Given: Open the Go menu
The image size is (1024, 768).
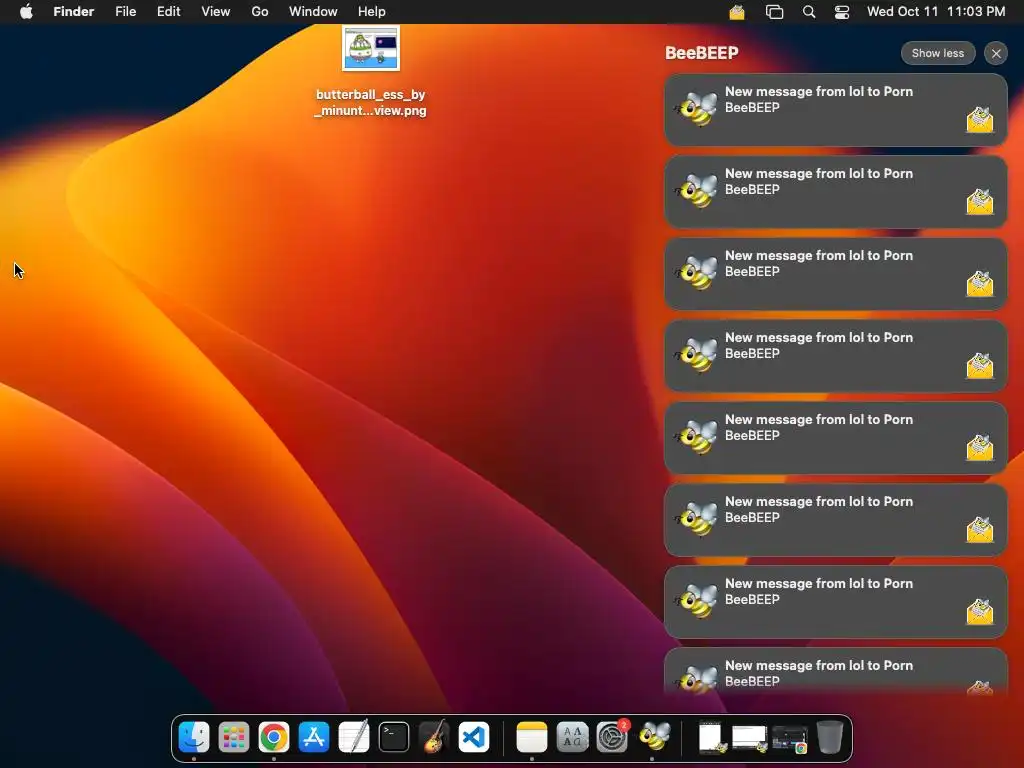Looking at the screenshot, I should pos(260,12).
